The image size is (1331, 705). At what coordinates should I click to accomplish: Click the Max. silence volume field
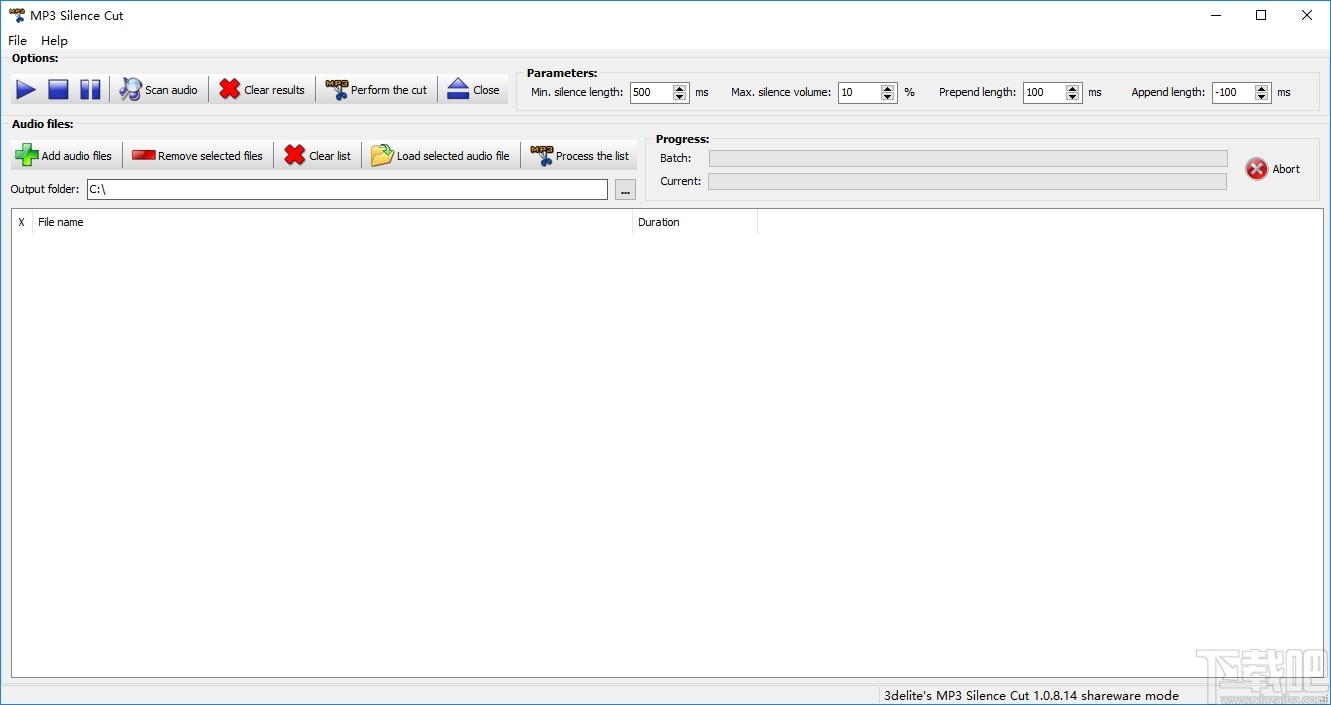click(859, 92)
